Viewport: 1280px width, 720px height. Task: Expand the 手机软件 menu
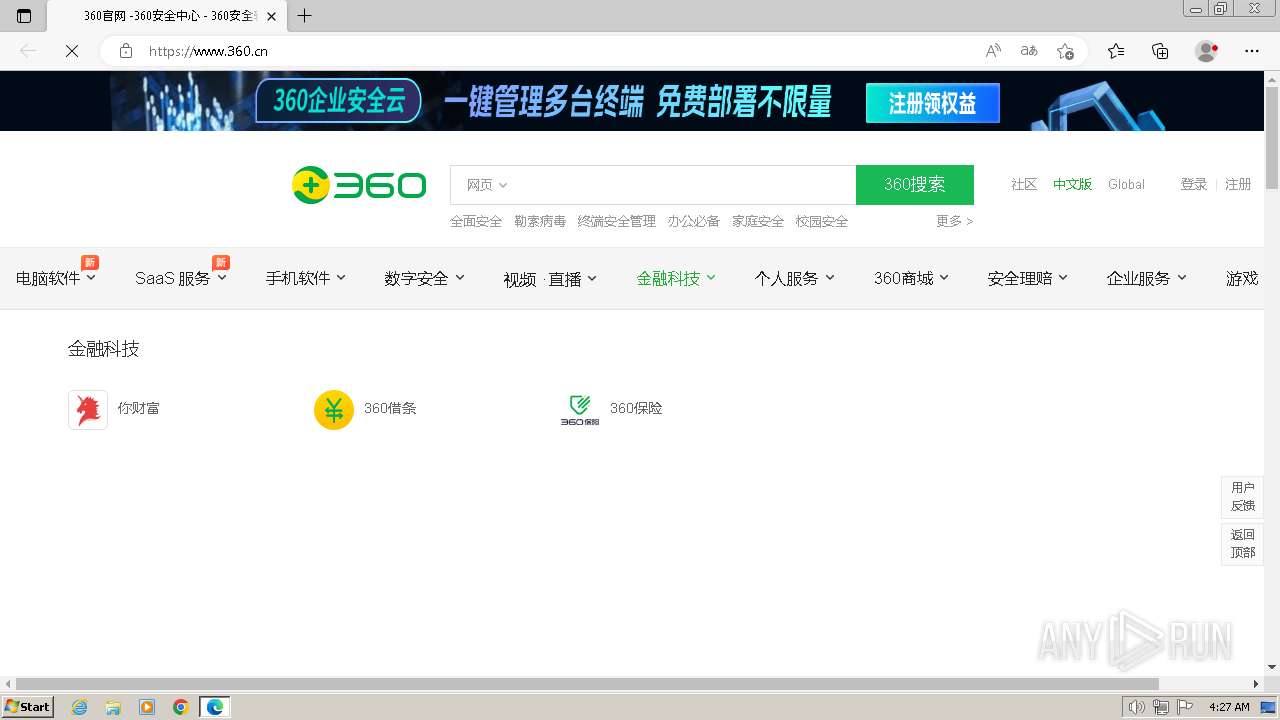tap(305, 278)
